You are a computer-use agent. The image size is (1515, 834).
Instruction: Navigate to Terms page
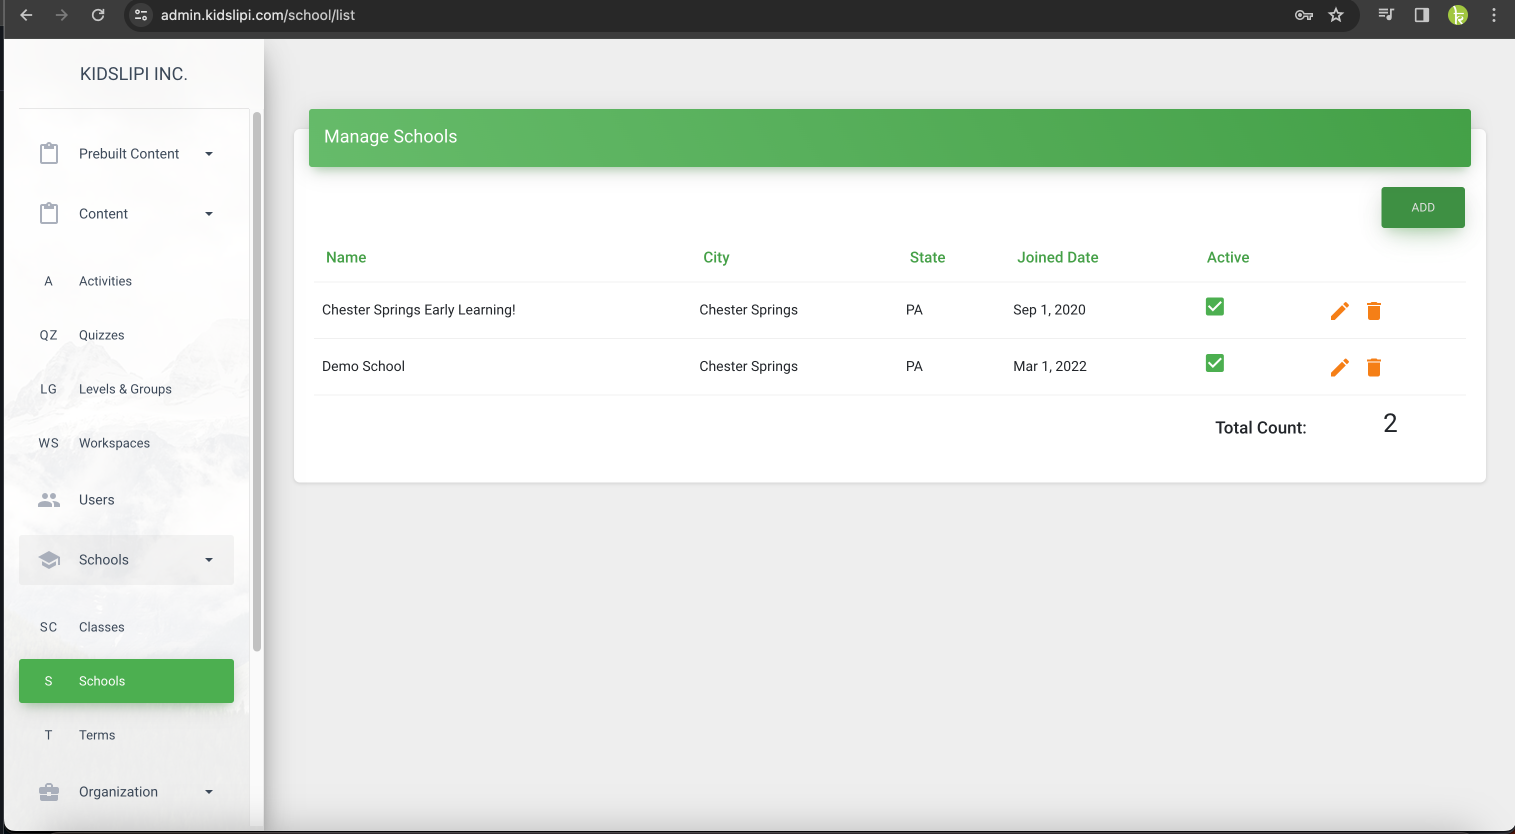pyautogui.click(x=97, y=735)
